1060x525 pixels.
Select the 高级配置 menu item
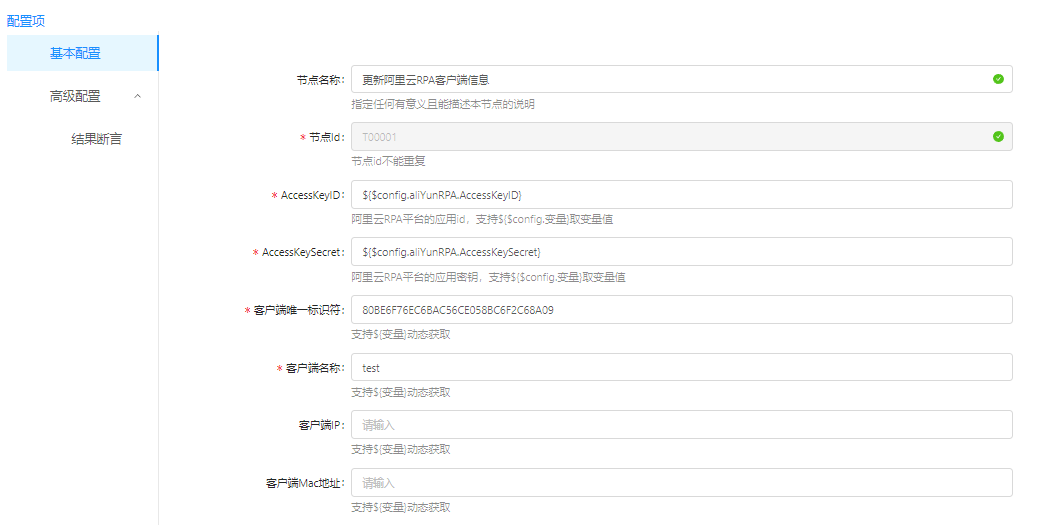[76, 96]
